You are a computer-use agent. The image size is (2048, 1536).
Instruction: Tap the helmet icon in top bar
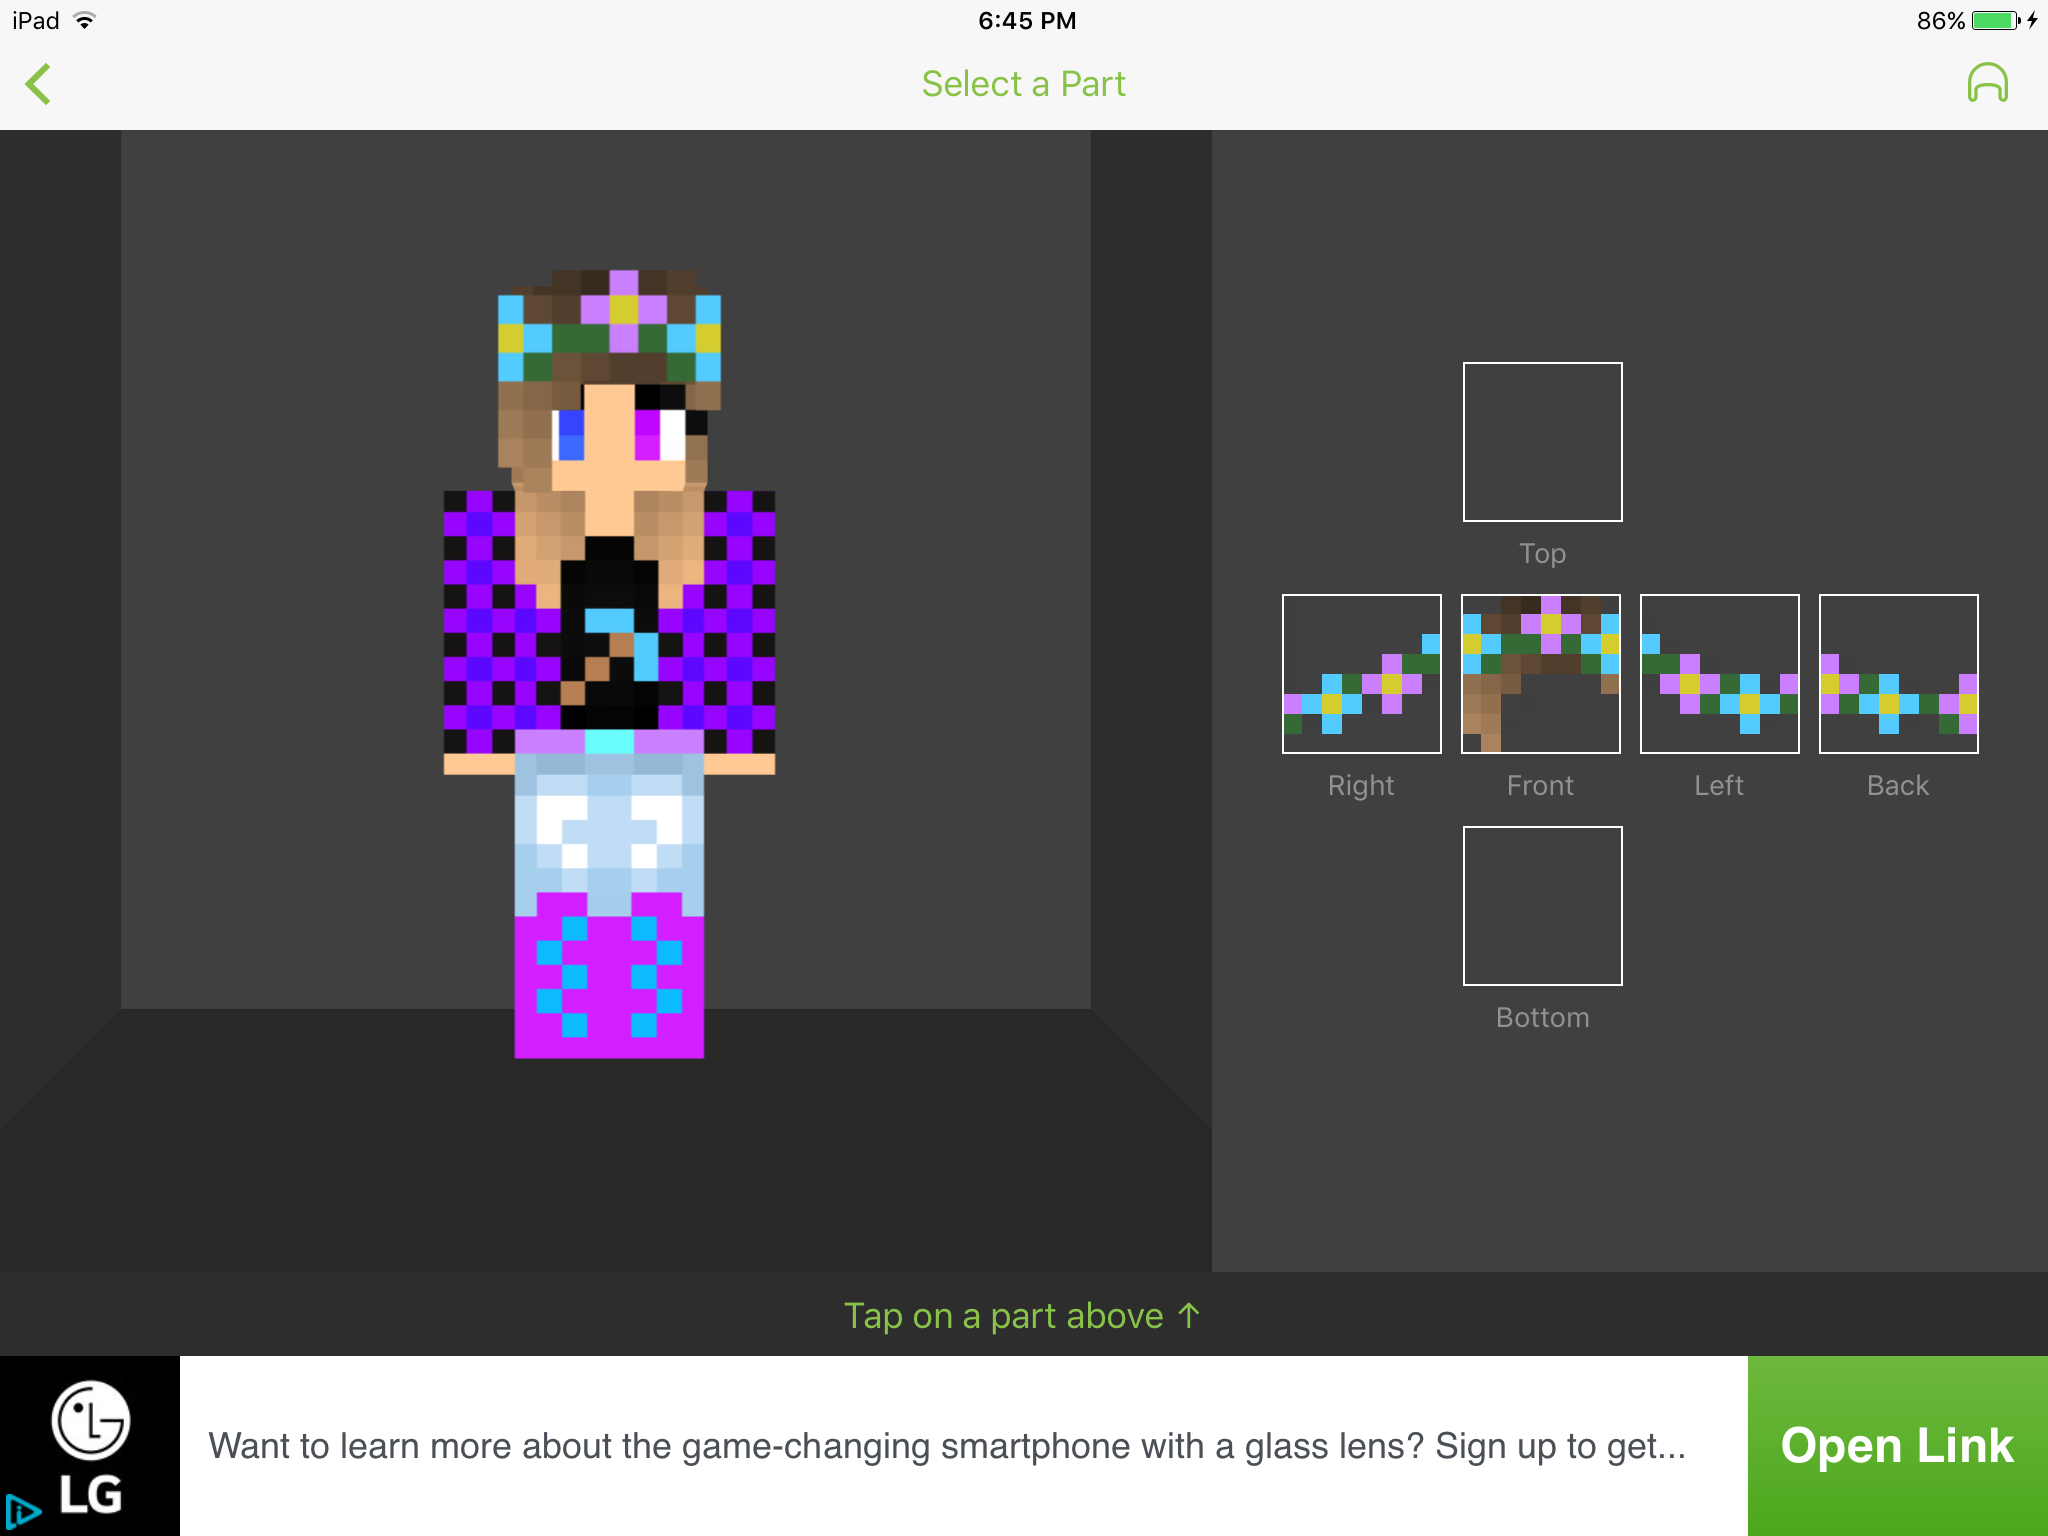[1987, 83]
